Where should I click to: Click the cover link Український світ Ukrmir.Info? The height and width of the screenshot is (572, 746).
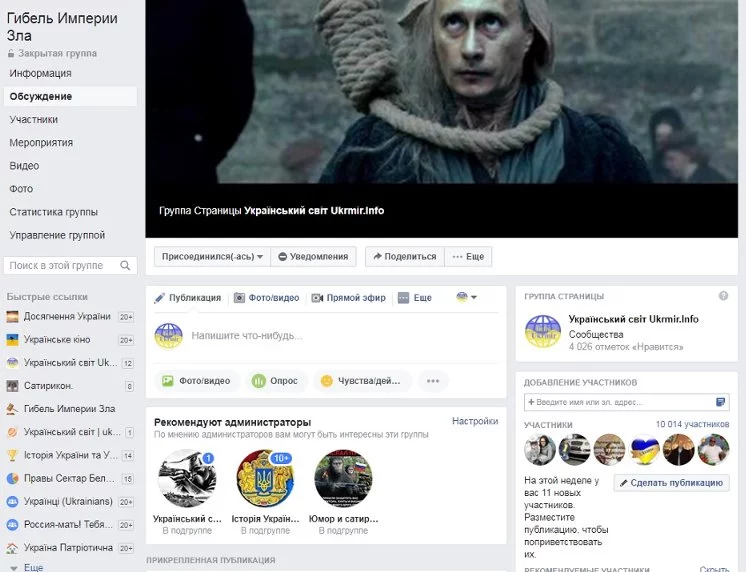[x=314, y=210]
